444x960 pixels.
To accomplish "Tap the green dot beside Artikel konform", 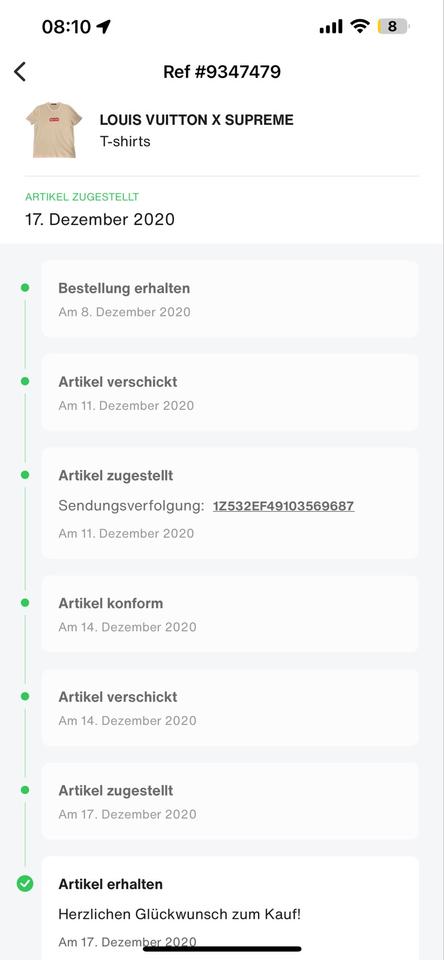I will coord(25,602).
